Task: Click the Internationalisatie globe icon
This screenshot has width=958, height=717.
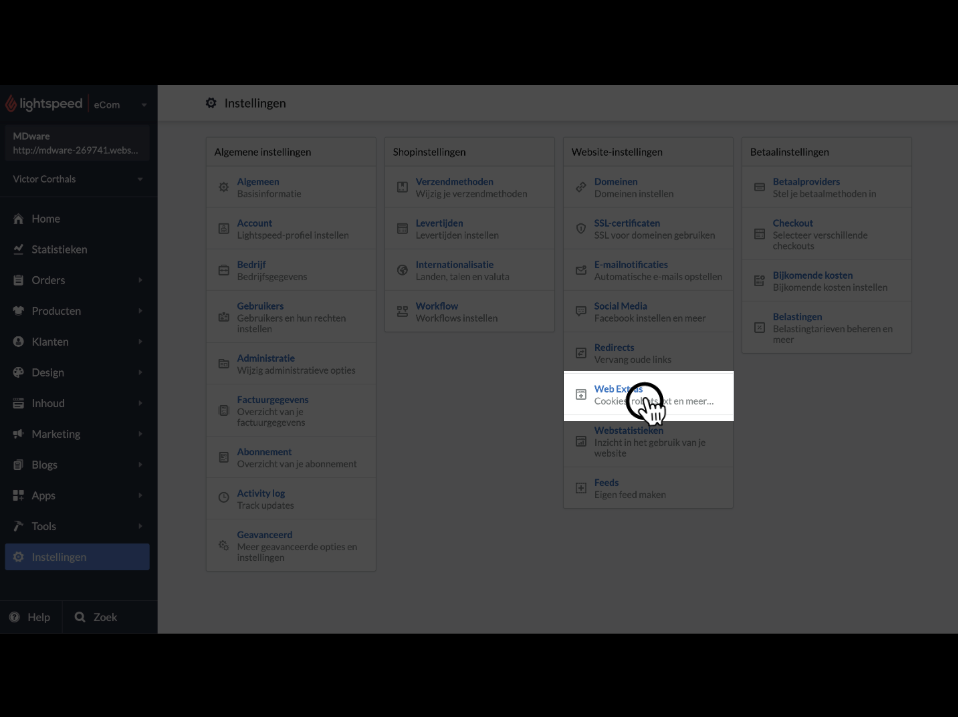Action: (402, 270)
